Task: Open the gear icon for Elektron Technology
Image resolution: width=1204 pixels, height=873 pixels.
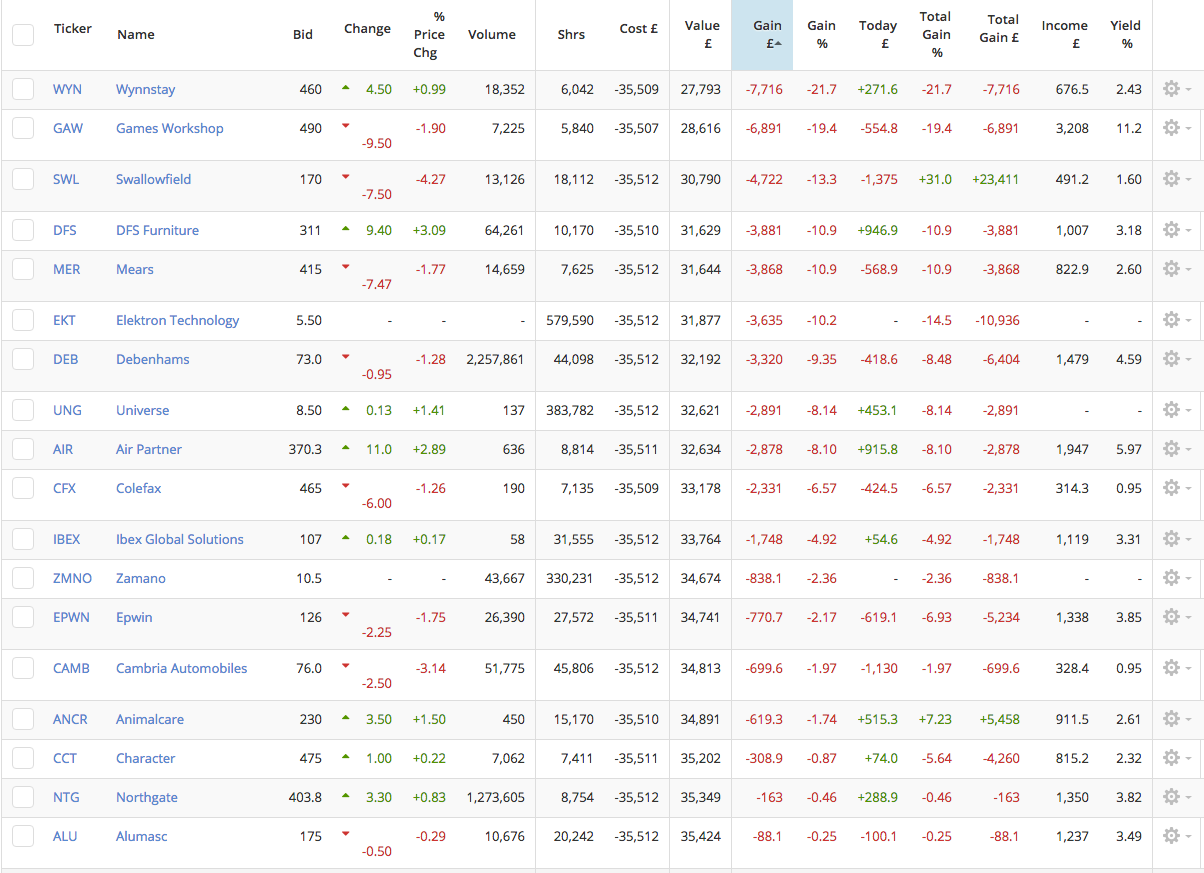Action: [1172, 320]
